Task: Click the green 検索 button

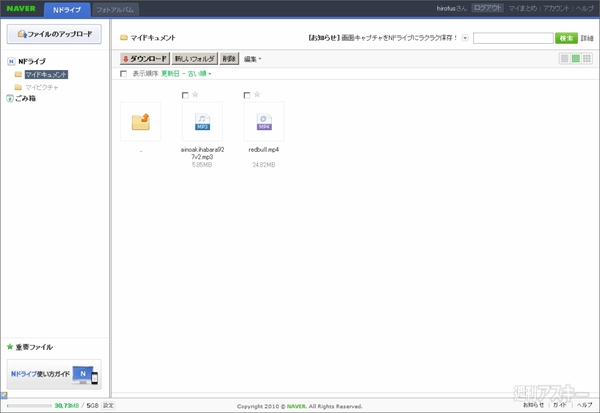Action: pyautogui.click(x=566, y=38)
